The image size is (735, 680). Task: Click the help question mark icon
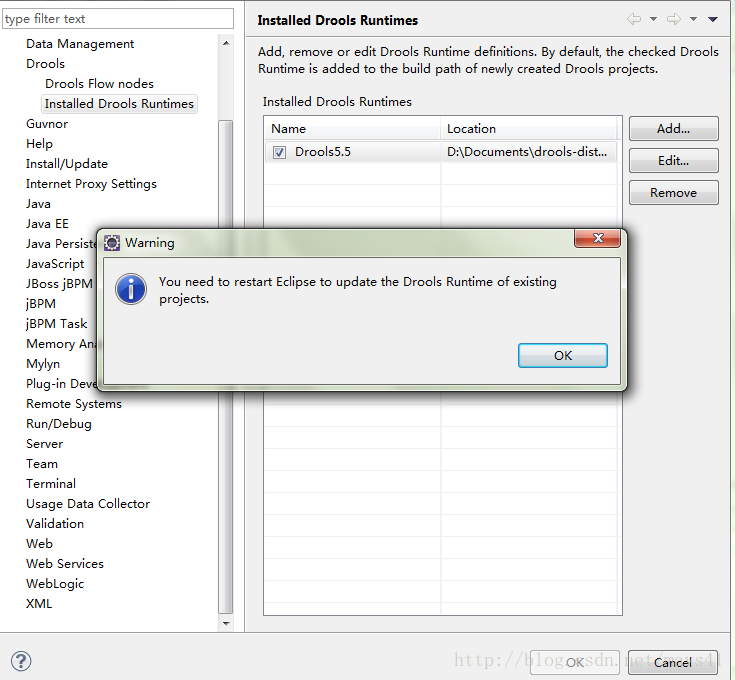(x=21, y=661)
